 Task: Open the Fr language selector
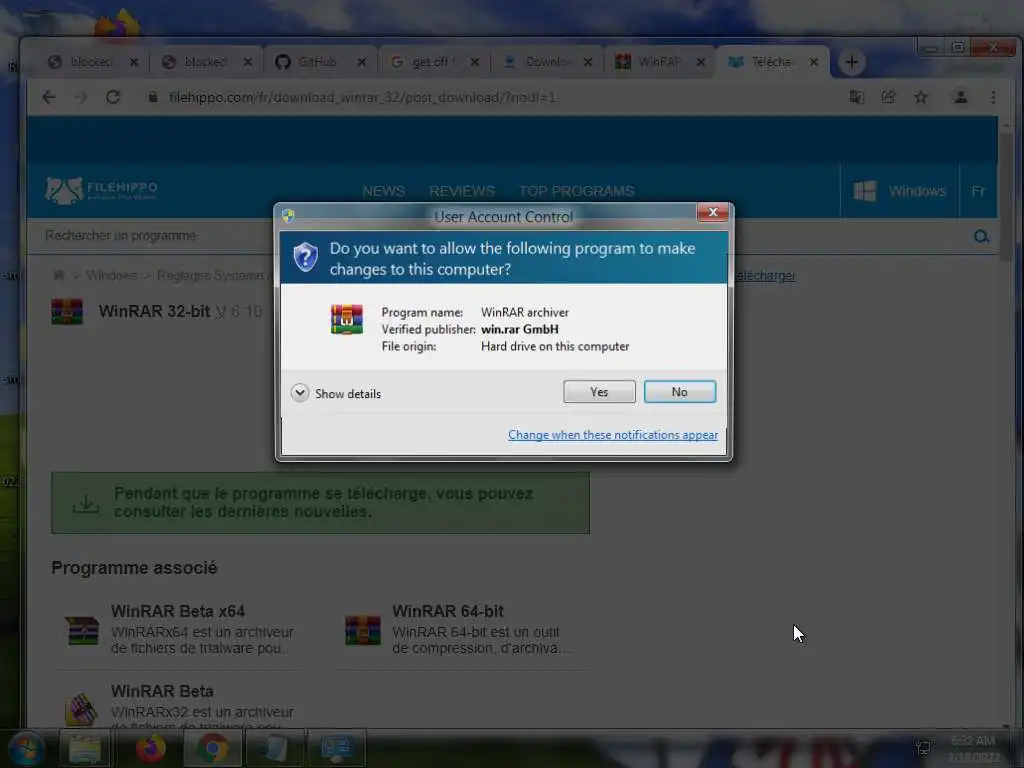tap(978, 191)
